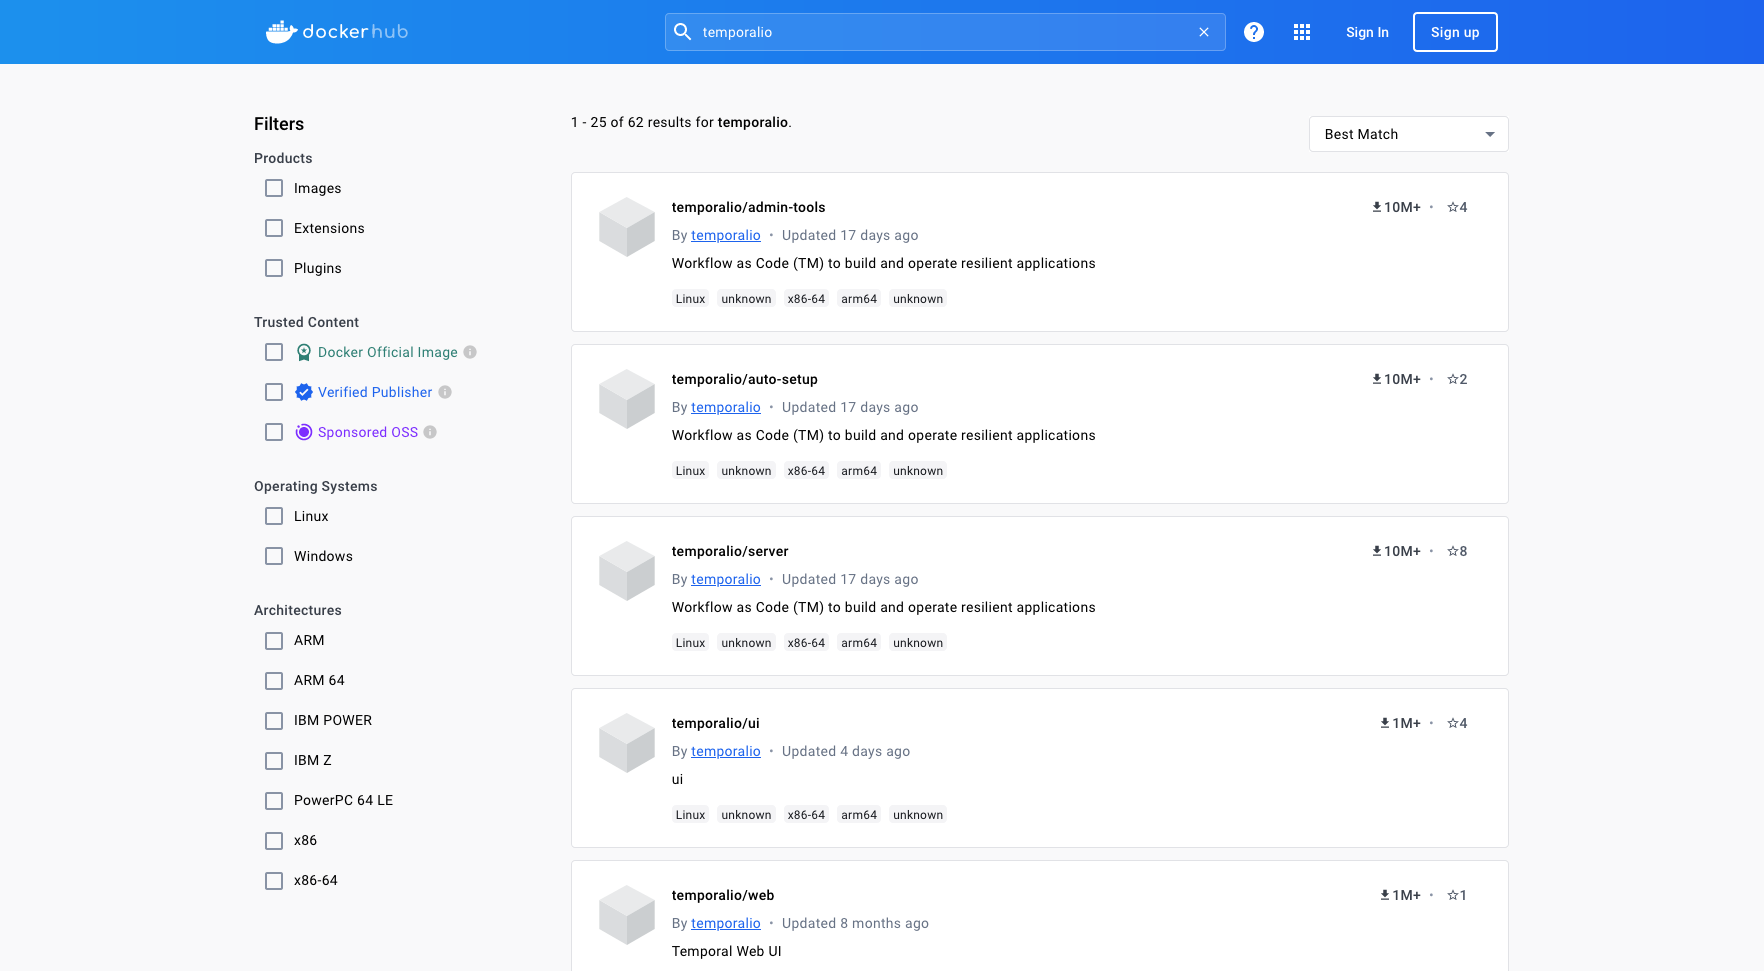This screenshot has width=1764, height=971.
Task: Open the temporalio/web result
Action: click(x=723, y=895)
